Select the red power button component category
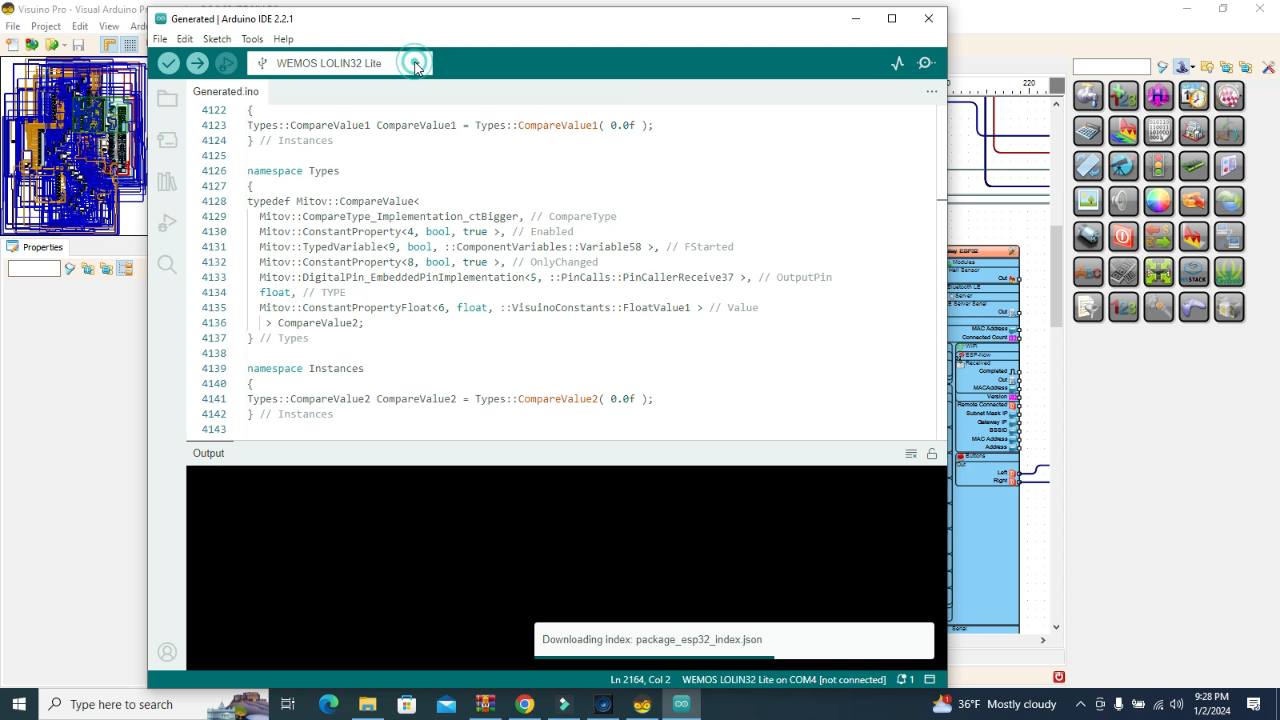Image resolution: width=1280 pixels, height=720 pixels. coord(1124,236)
